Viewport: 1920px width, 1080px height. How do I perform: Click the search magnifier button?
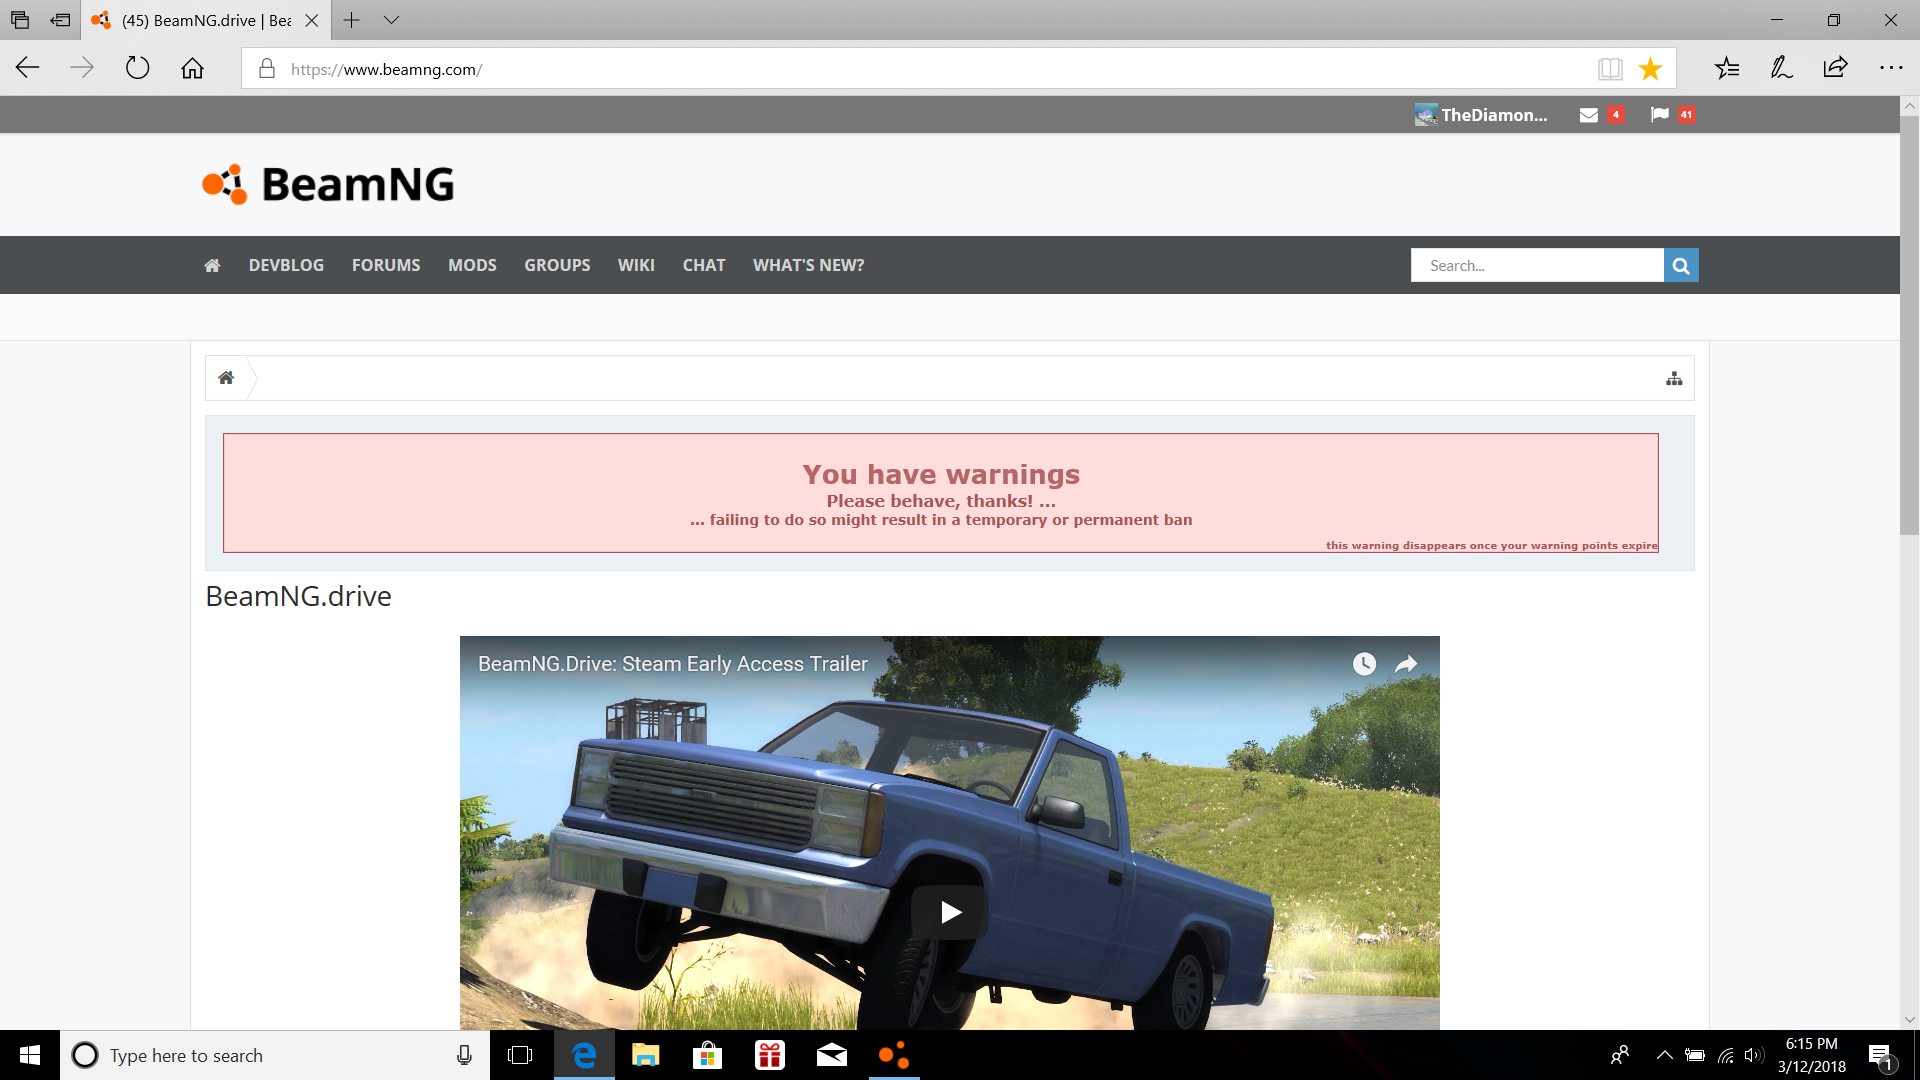pos(1681,265)
